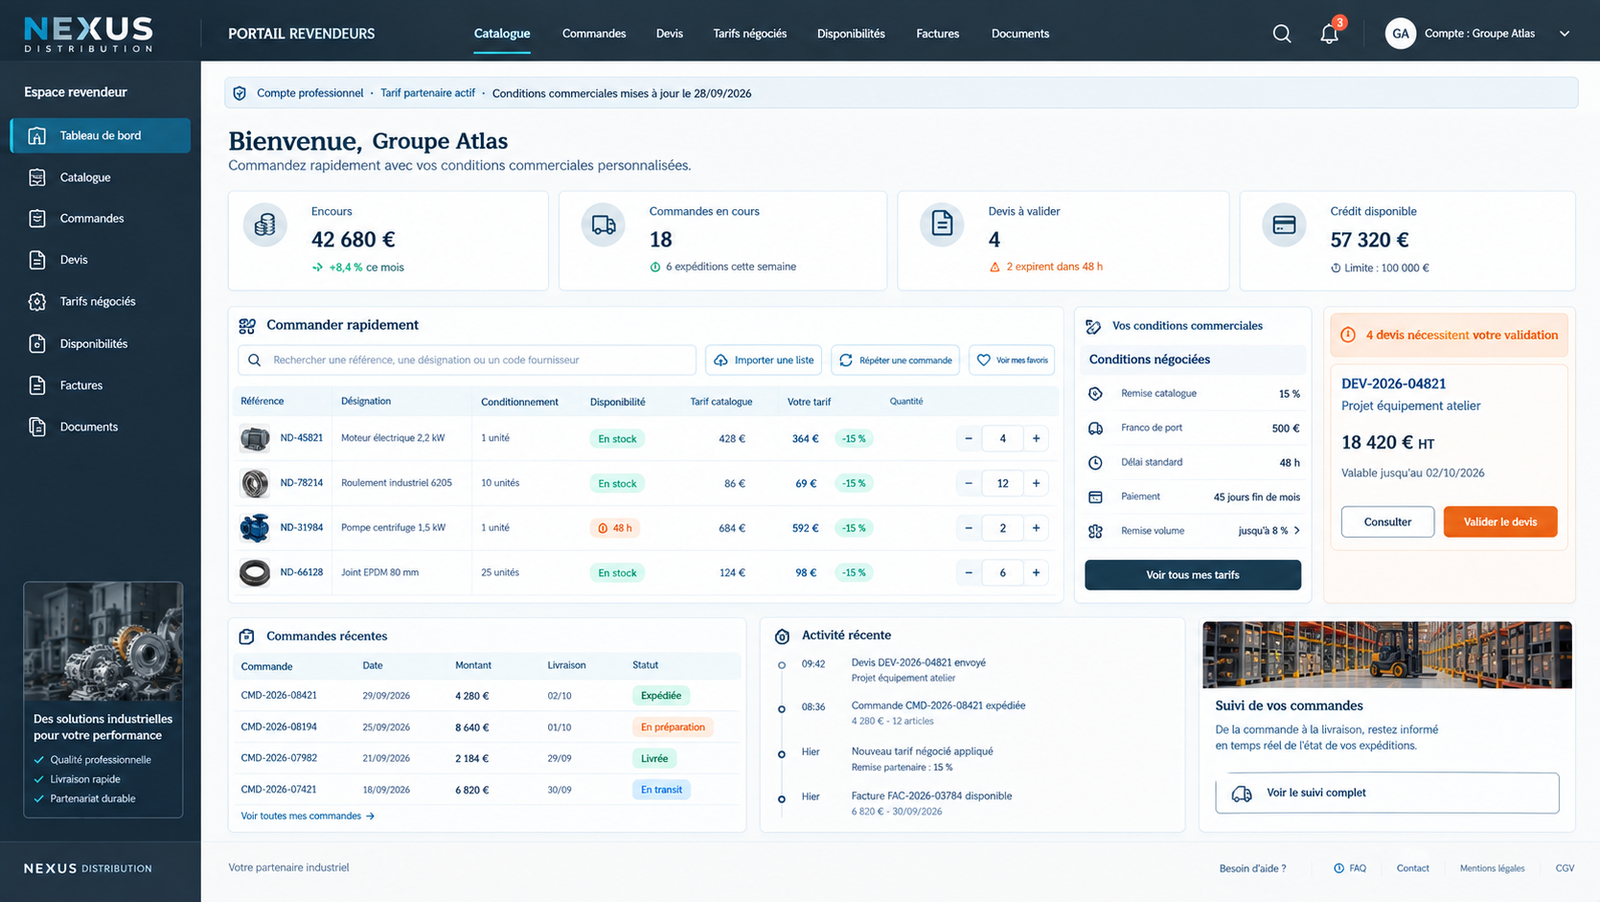This screenshot has width=1600, height=902.
Task: Click Voir toutes mes commandes link
Action: [307, 816]
